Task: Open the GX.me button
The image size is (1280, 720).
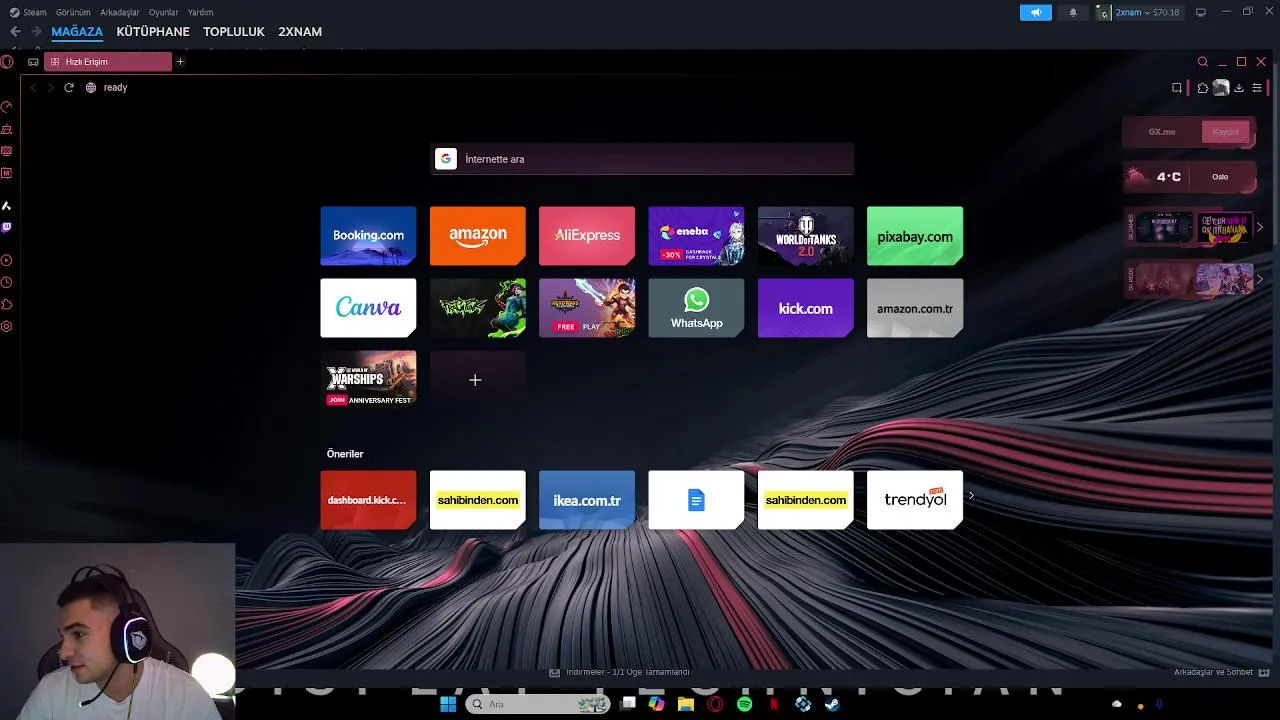Action: click(1162, 132)
